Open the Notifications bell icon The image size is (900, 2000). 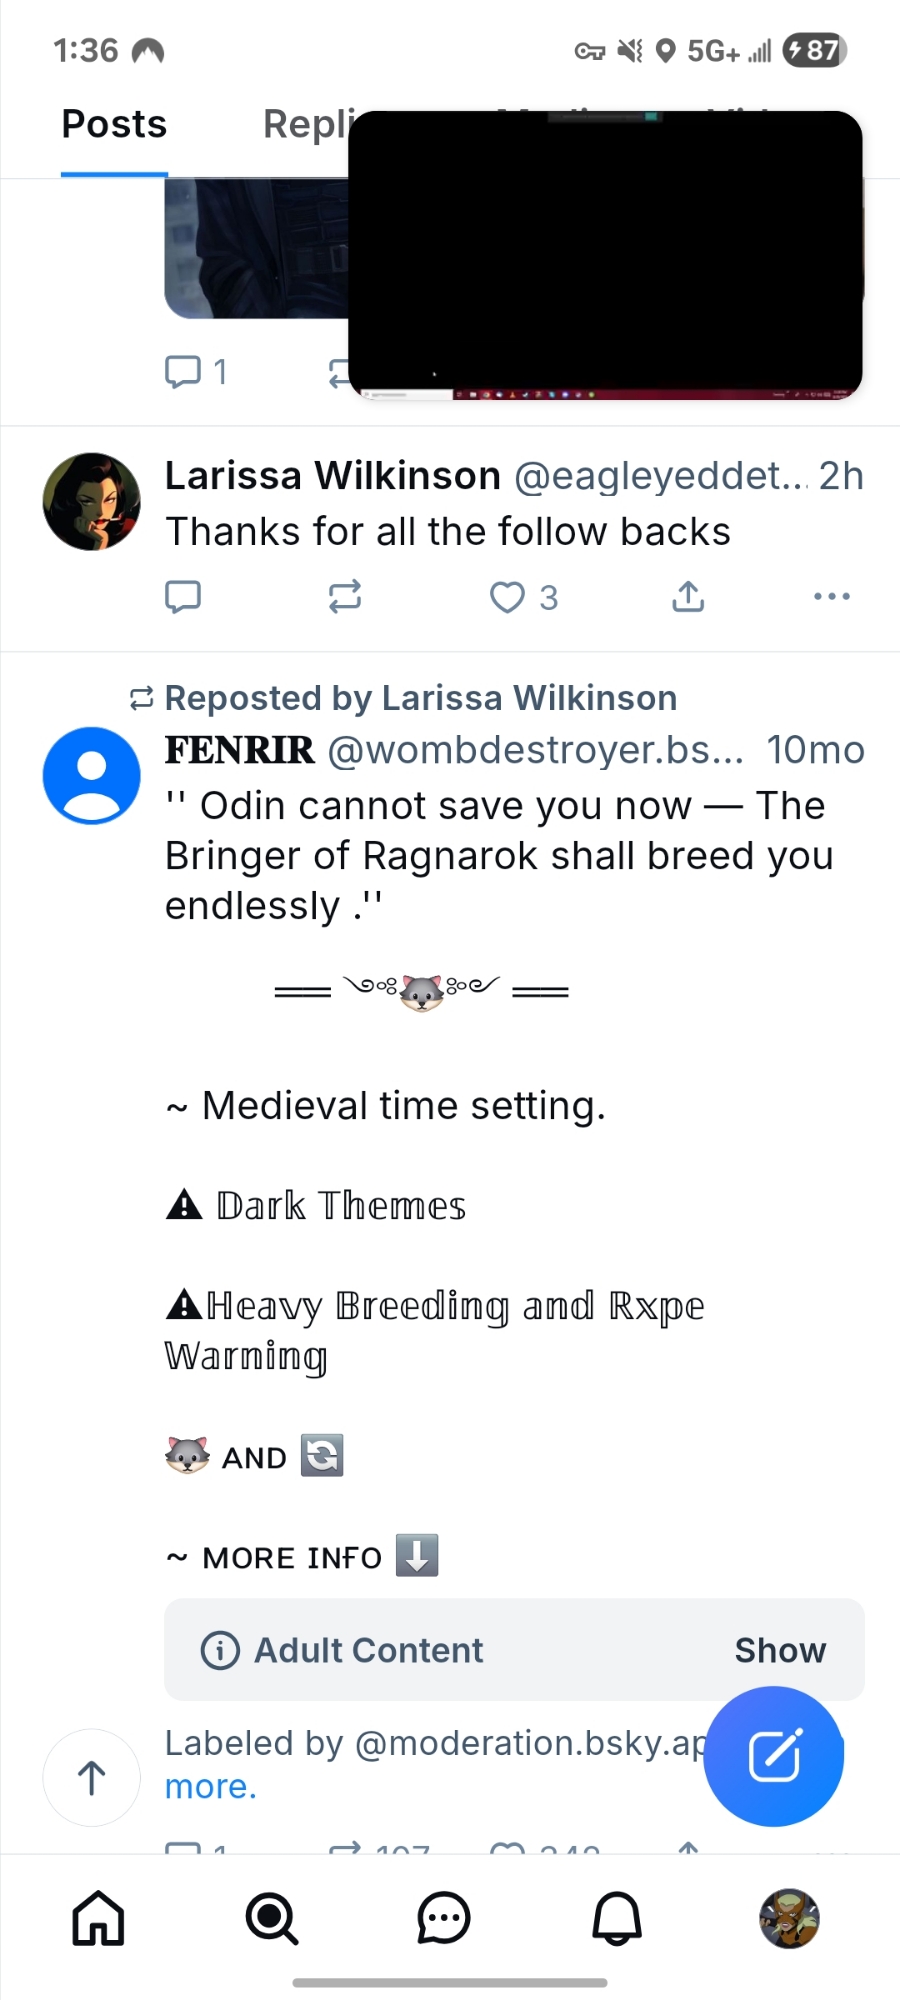(617, 1919)
